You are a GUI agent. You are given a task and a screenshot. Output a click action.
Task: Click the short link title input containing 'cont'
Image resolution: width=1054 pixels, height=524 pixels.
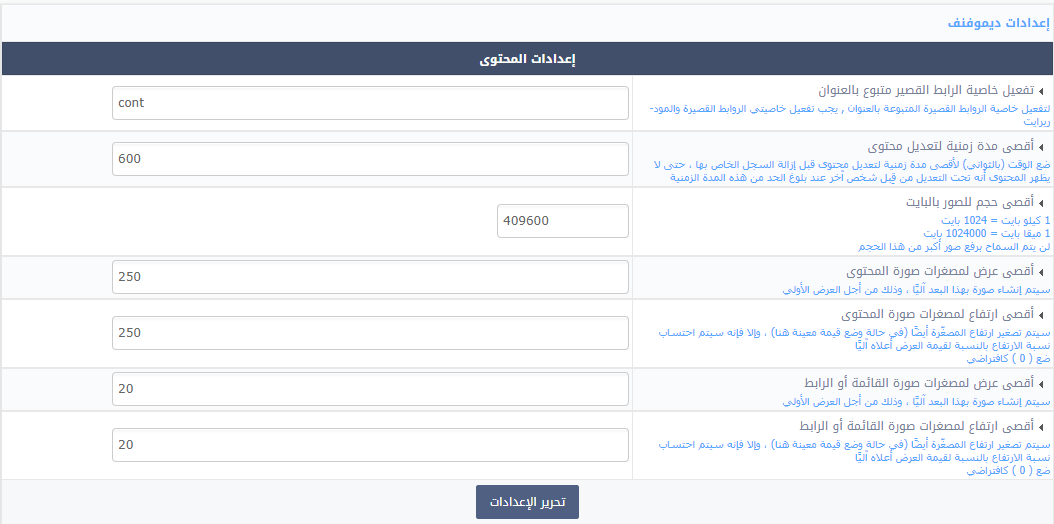point(370,103)
